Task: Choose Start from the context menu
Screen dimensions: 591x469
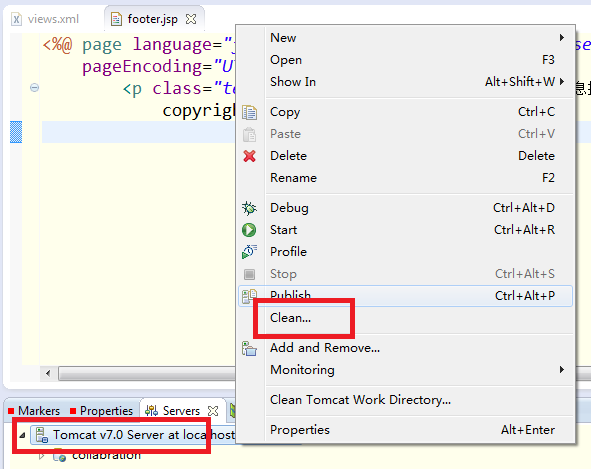Action: pos(405,230)
